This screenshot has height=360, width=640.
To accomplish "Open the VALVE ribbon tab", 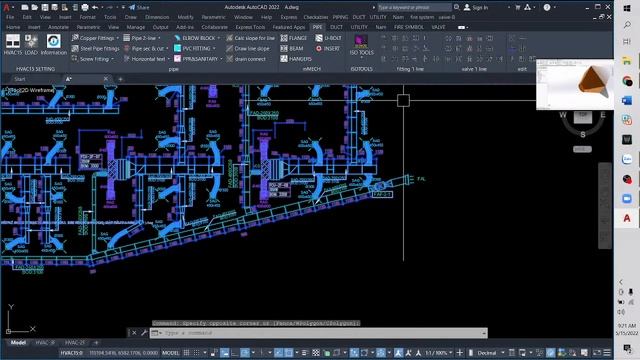I will point(438,27).
